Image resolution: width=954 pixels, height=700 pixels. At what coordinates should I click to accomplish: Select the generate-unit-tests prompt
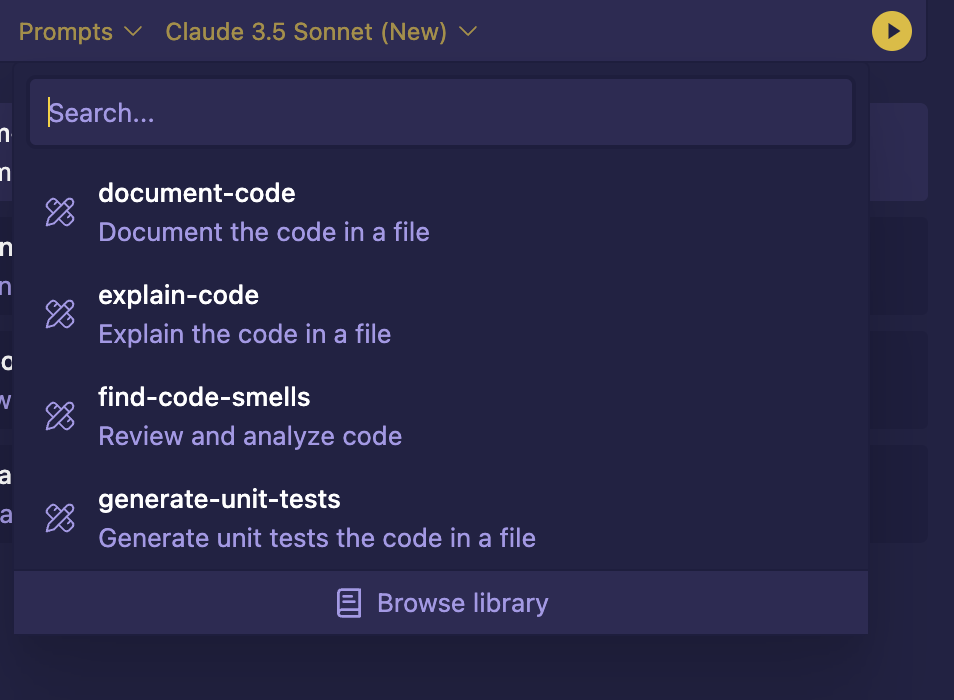click(219, 499)
